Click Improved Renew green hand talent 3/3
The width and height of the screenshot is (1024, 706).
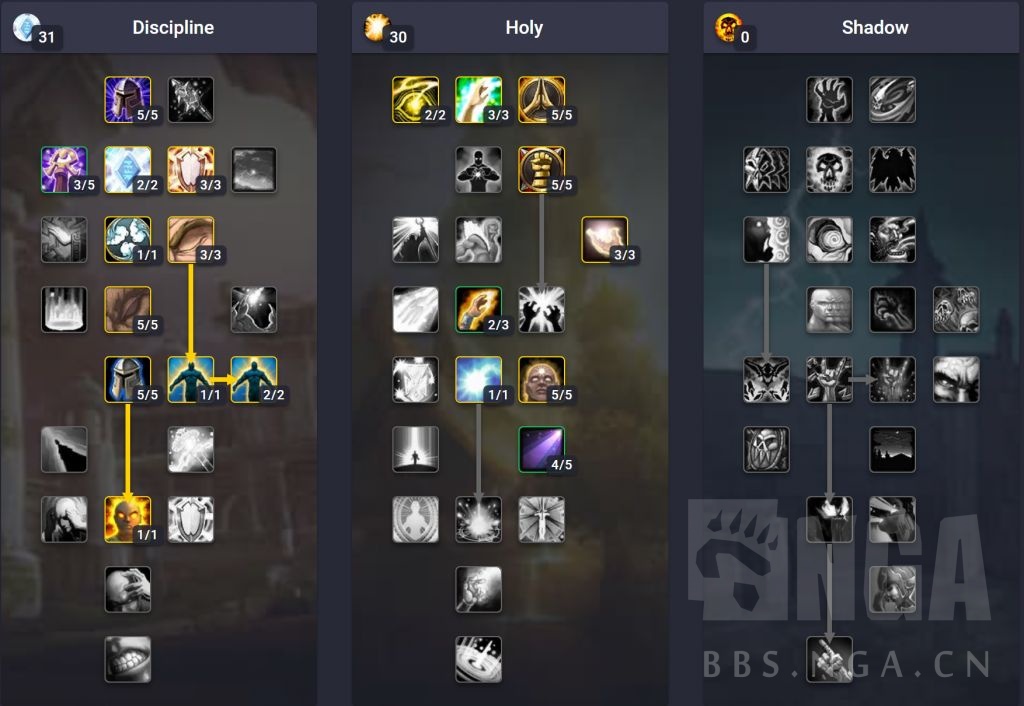(479, 100)
